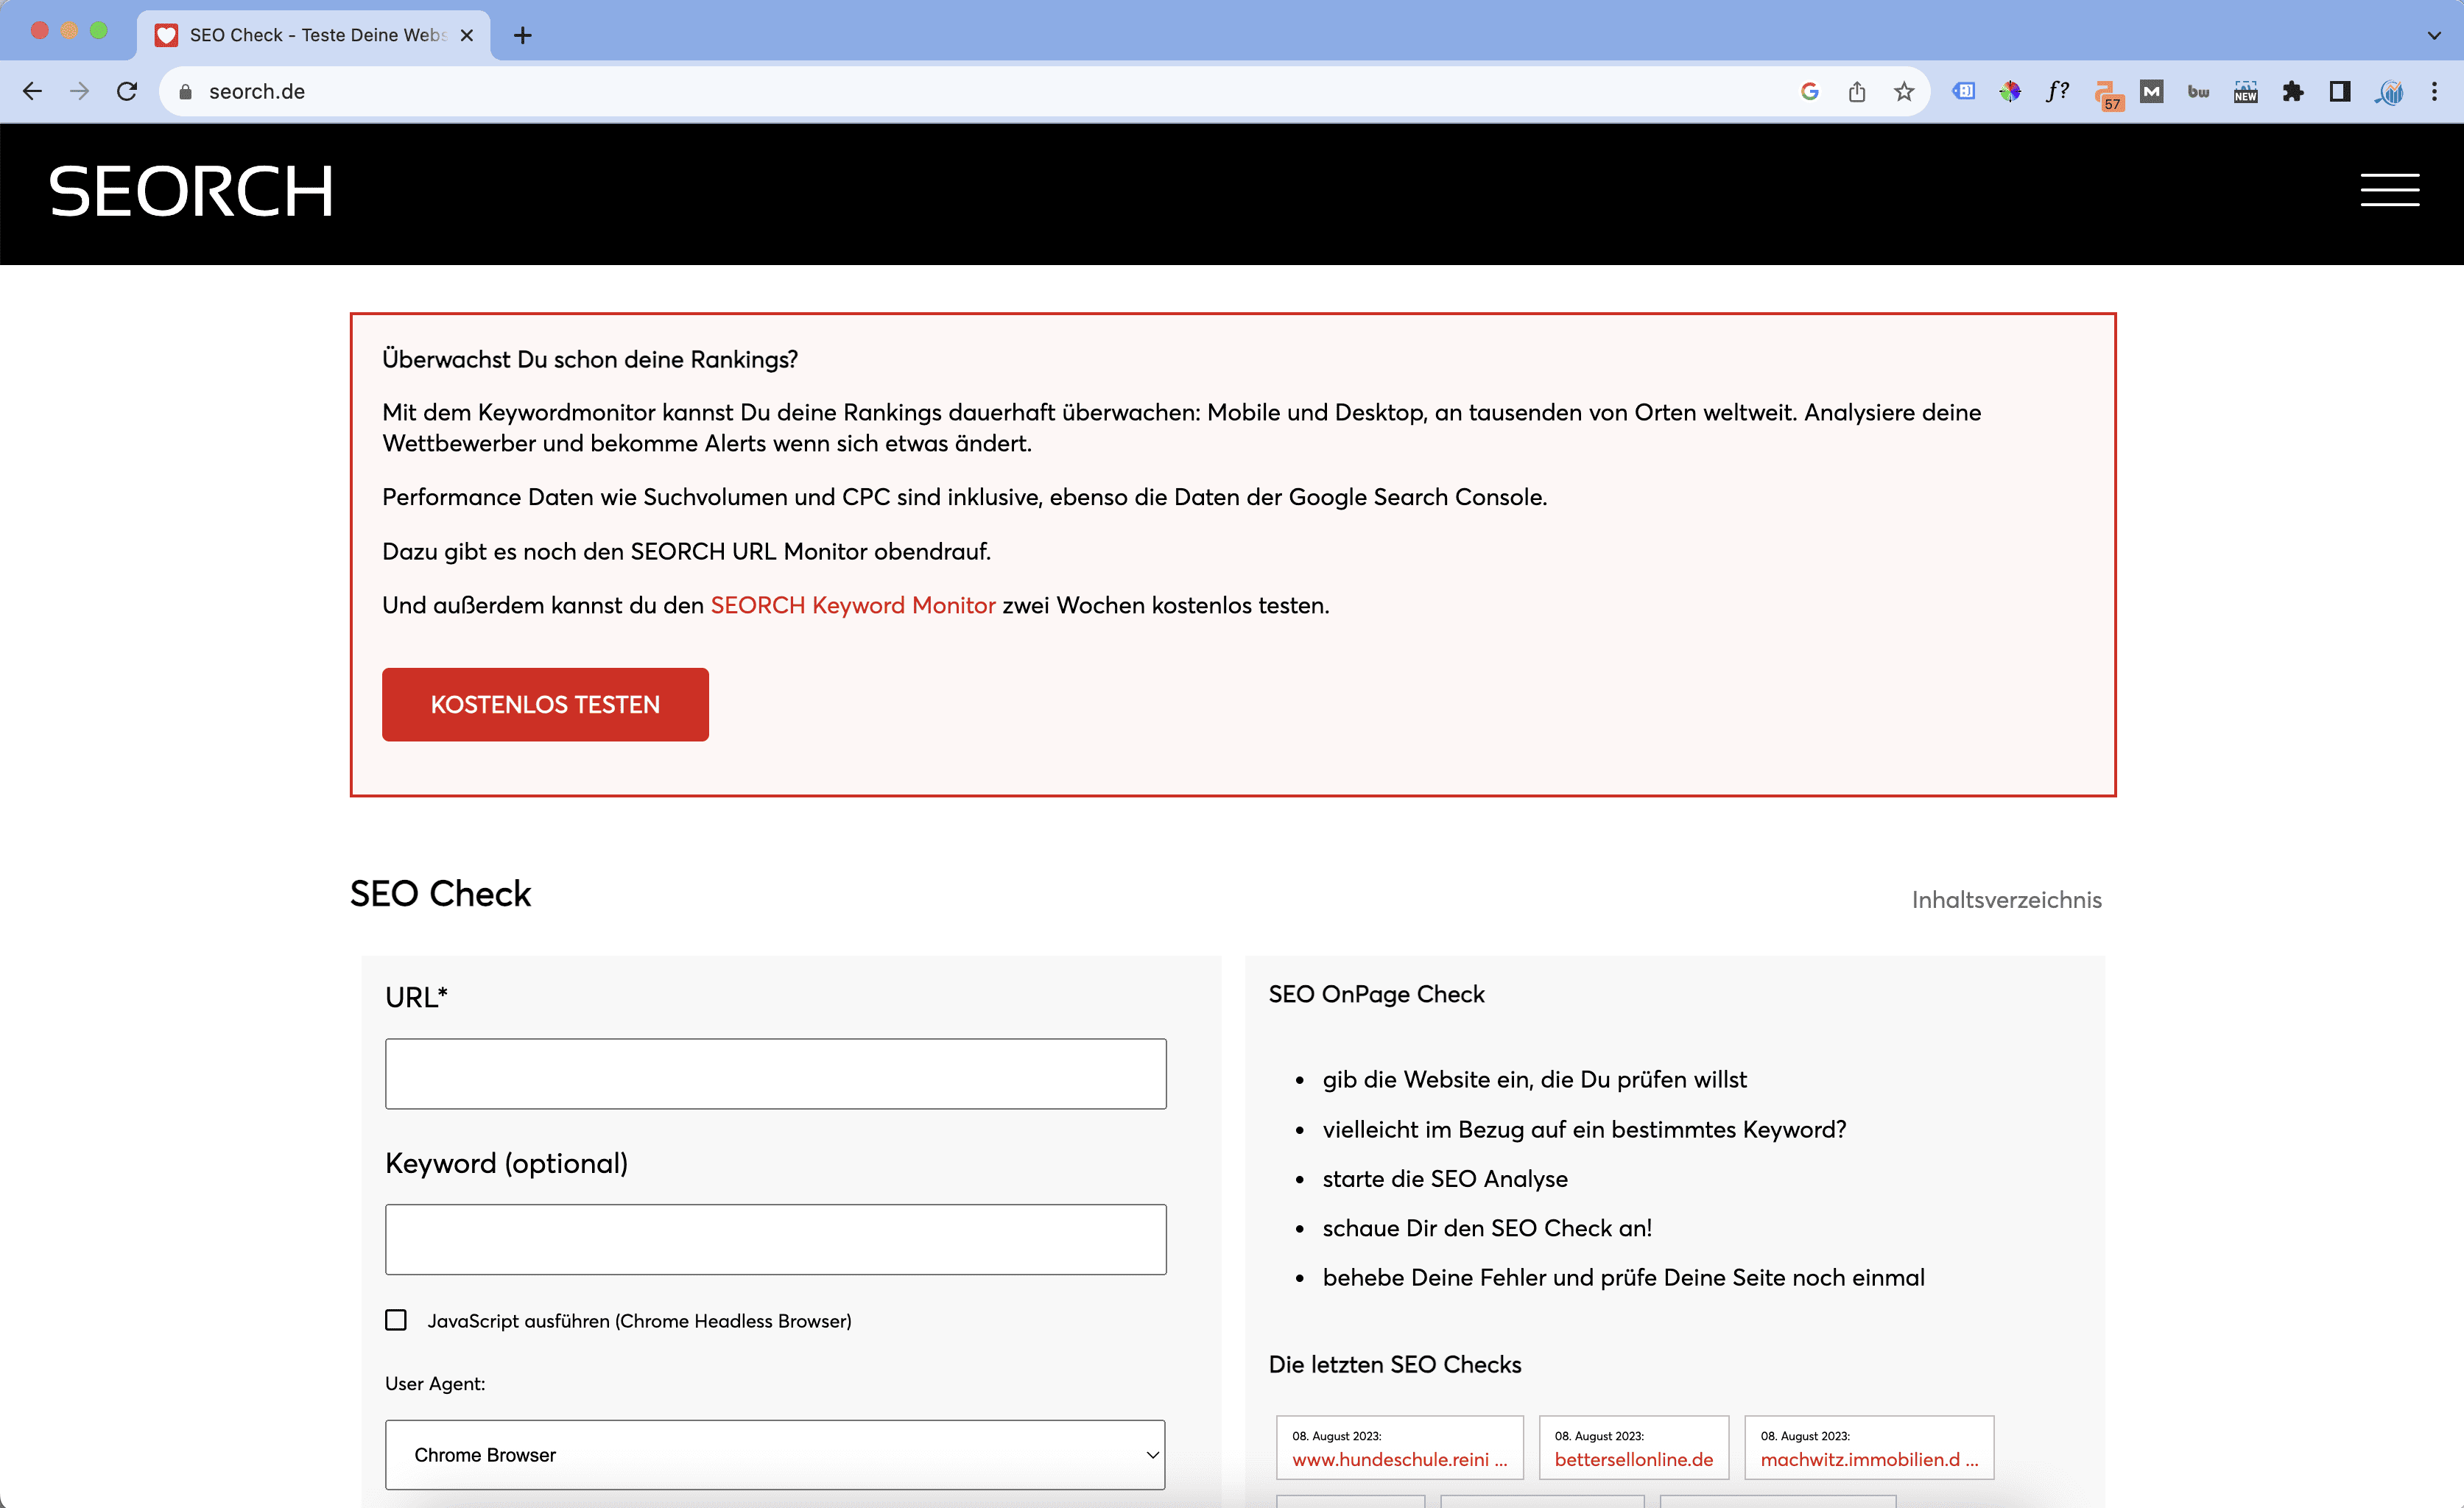Open the M extension icon

[x=2152, y=92]
